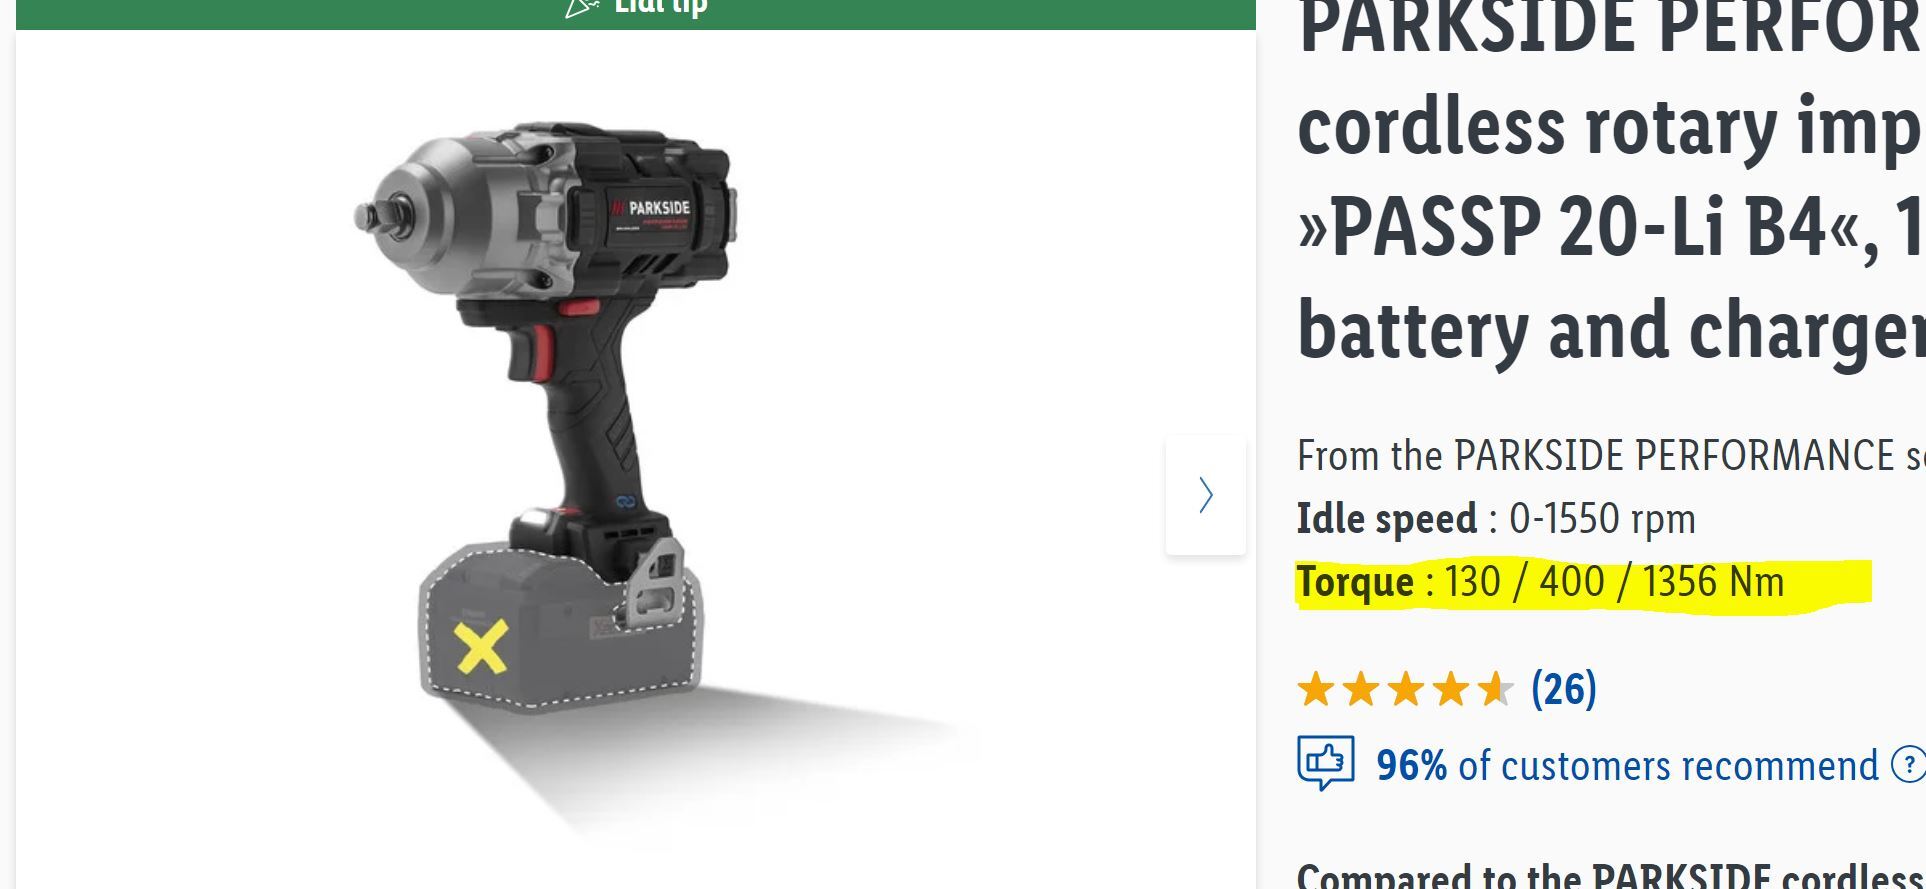The height and width of the screenshot is (889, 1926).
Task: Click the 'From the PARKSIDE PERFORMANCE' description line
Action: (1611, 456)
